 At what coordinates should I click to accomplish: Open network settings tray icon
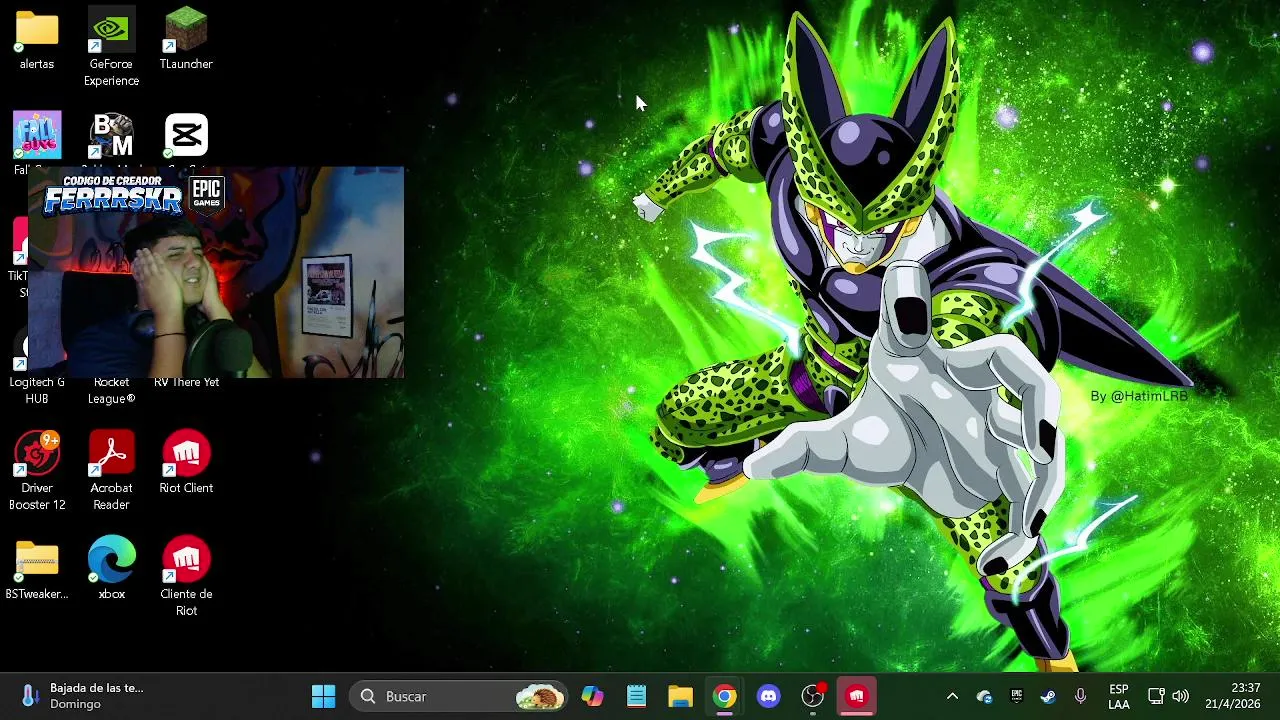pyautogui.click(x=1156, y=696)
